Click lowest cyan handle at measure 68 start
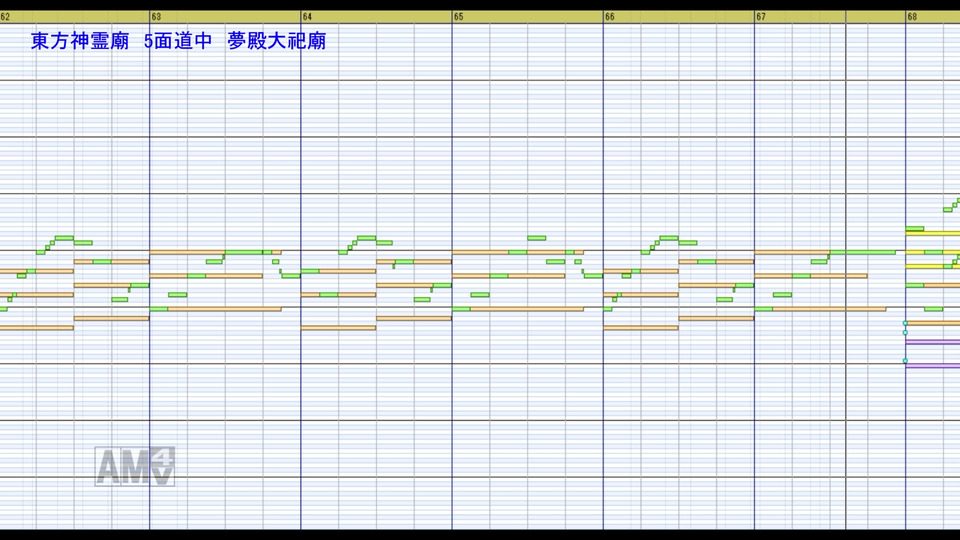960x540 pixels. point(906,361)
